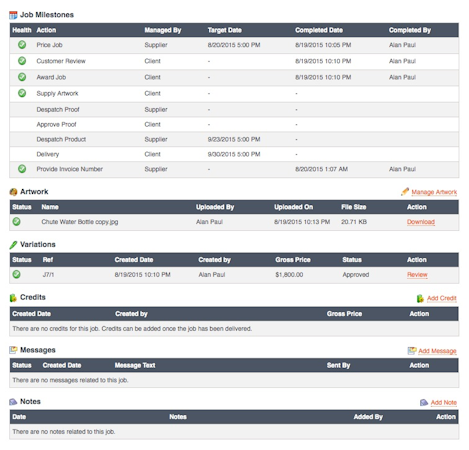
Task: Open the Add Message link
Action: [x=437, y=351]
